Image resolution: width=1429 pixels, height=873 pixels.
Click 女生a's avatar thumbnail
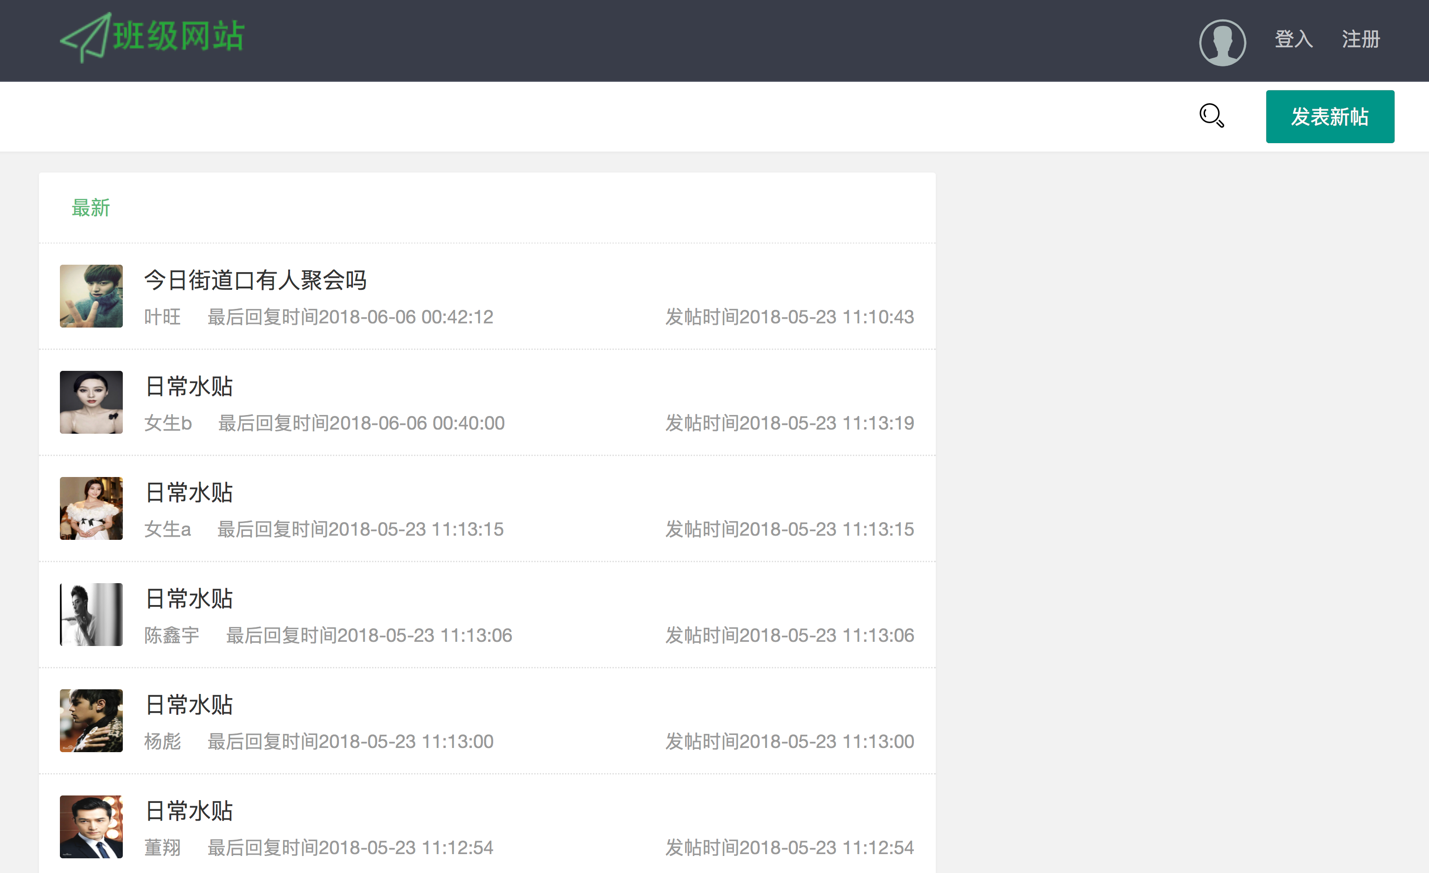[x=91, y=508]
